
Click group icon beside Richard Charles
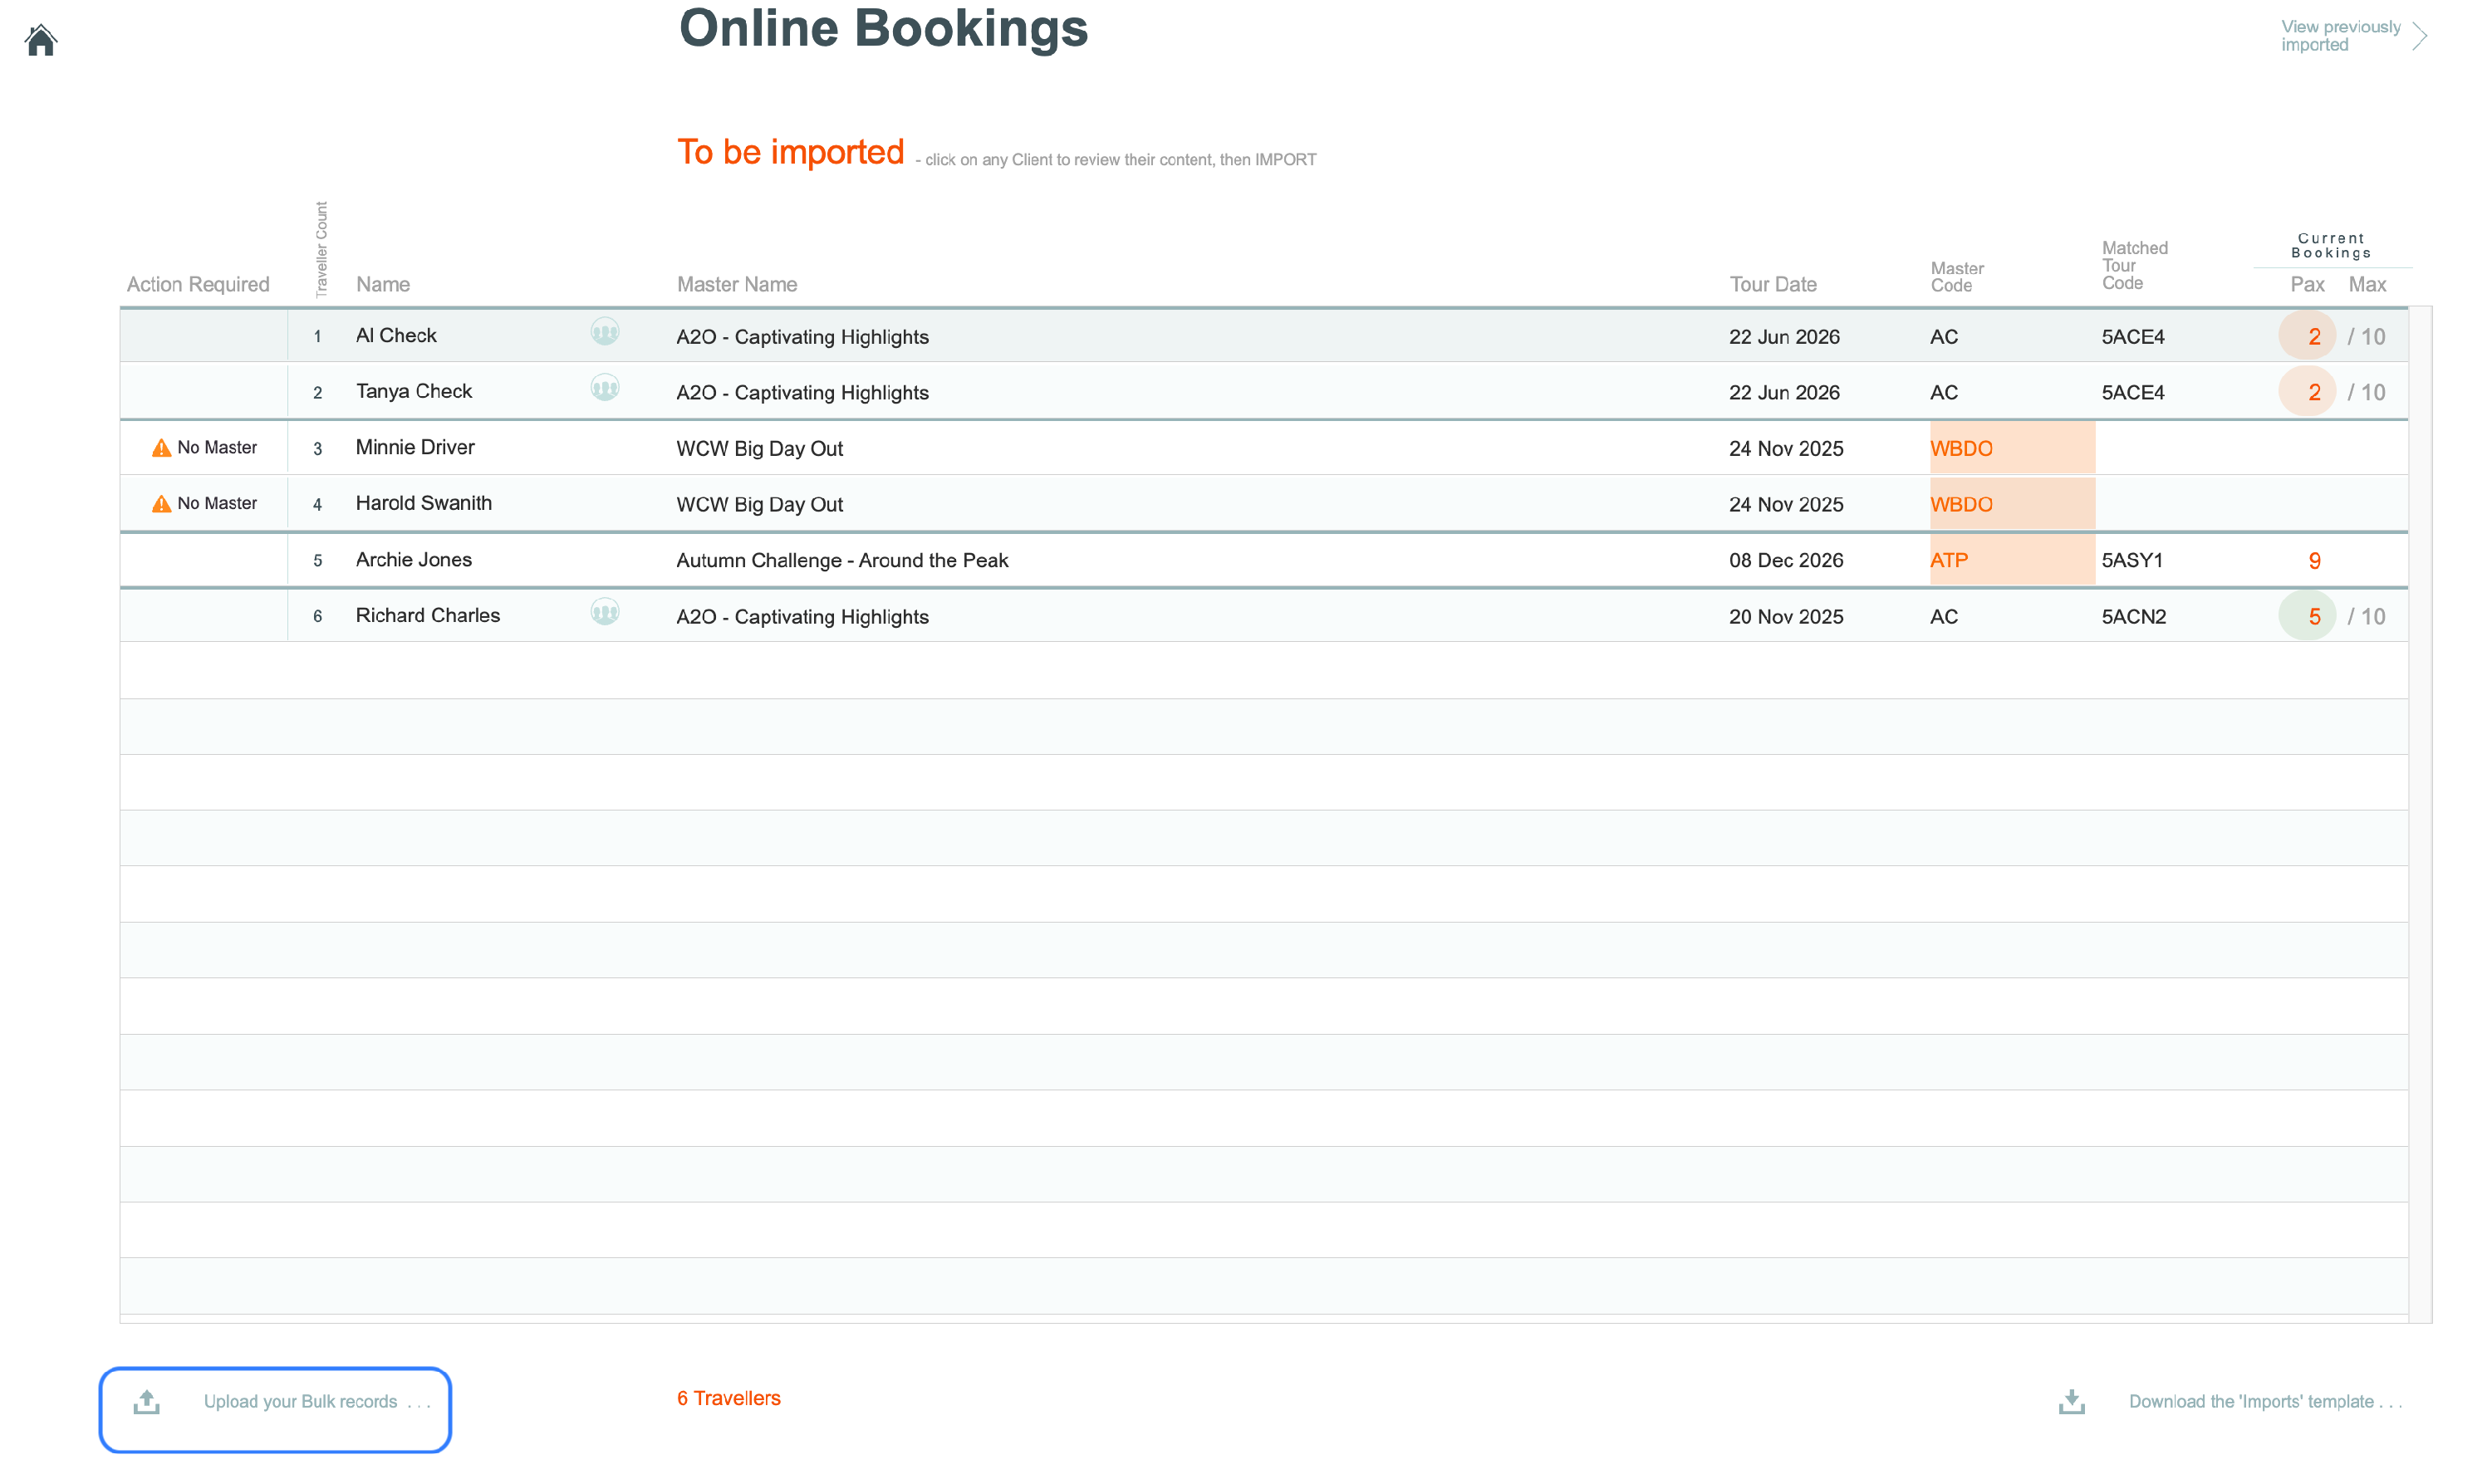(x=605, y=612)
